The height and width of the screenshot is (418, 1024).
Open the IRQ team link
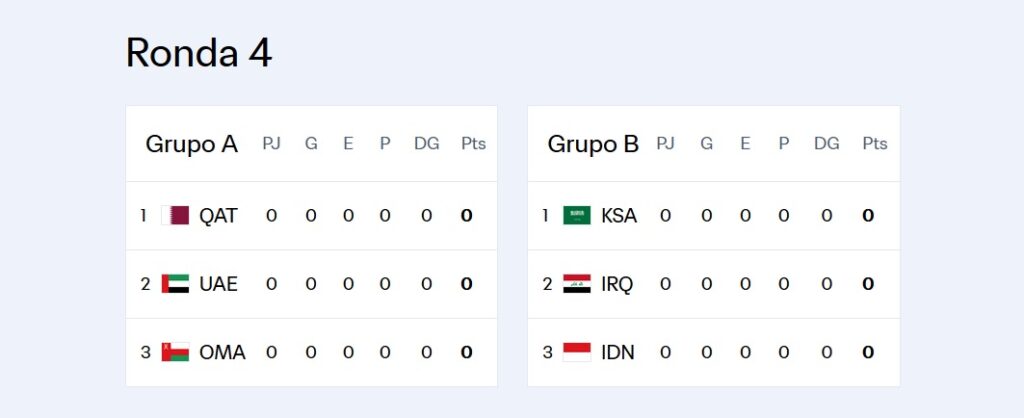tap(617, 284)
